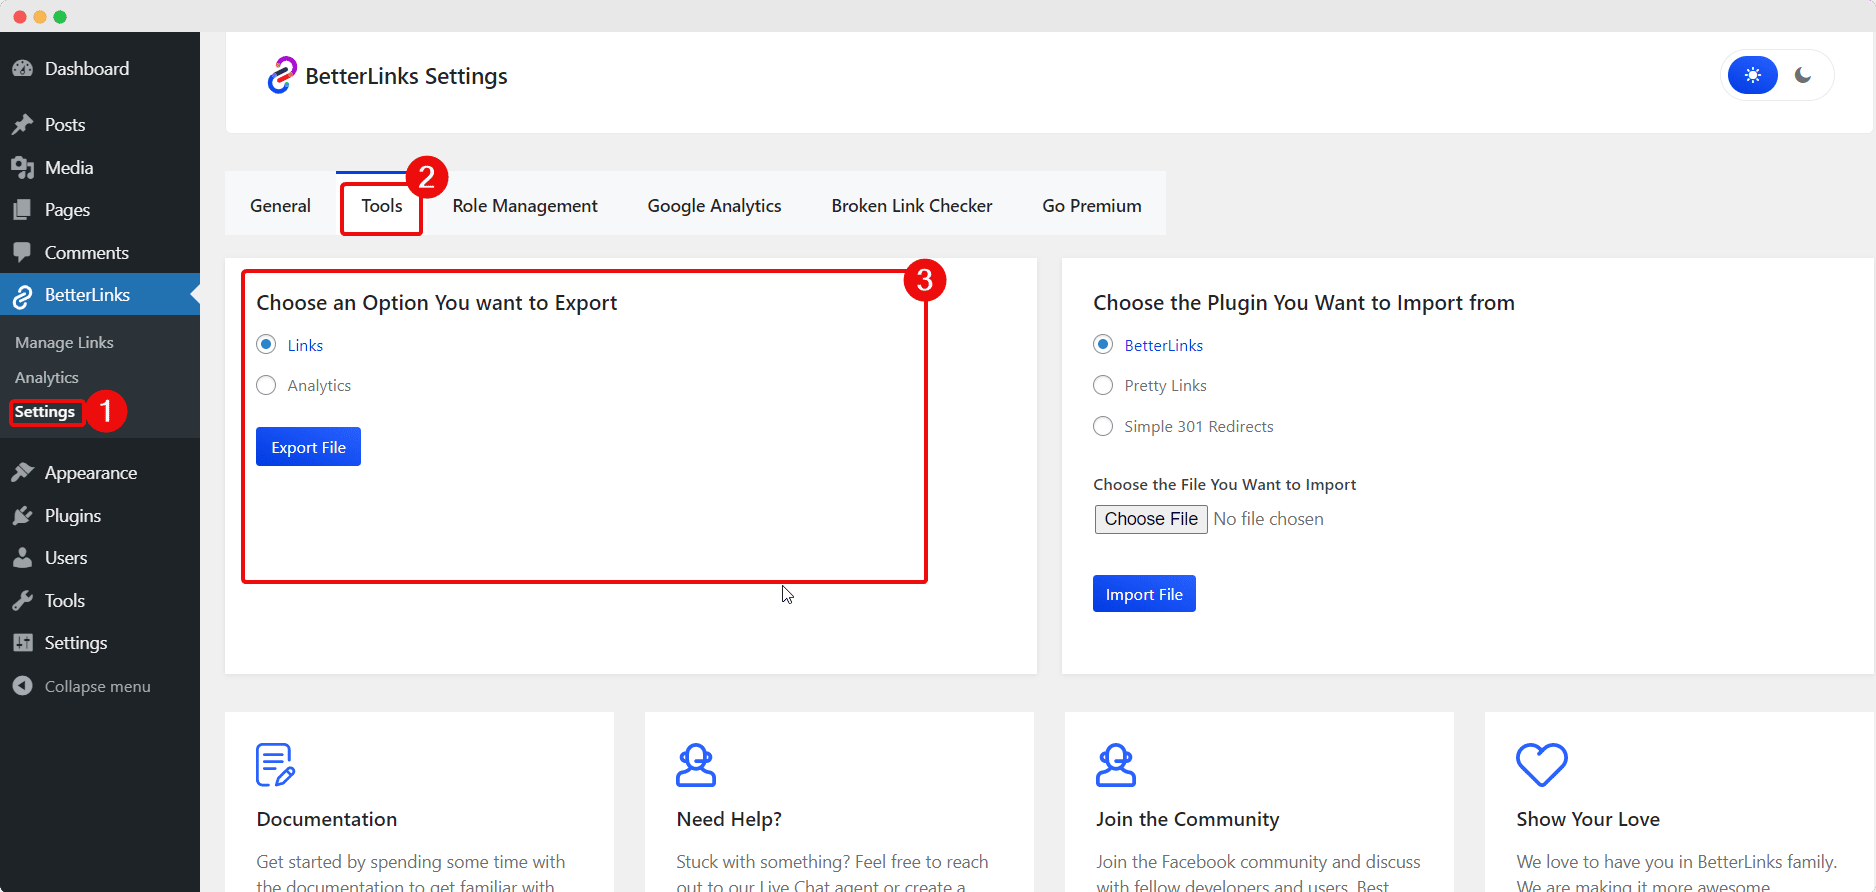Click the Show Your Love heading

pyautogui.click(x=1588, y=819)
